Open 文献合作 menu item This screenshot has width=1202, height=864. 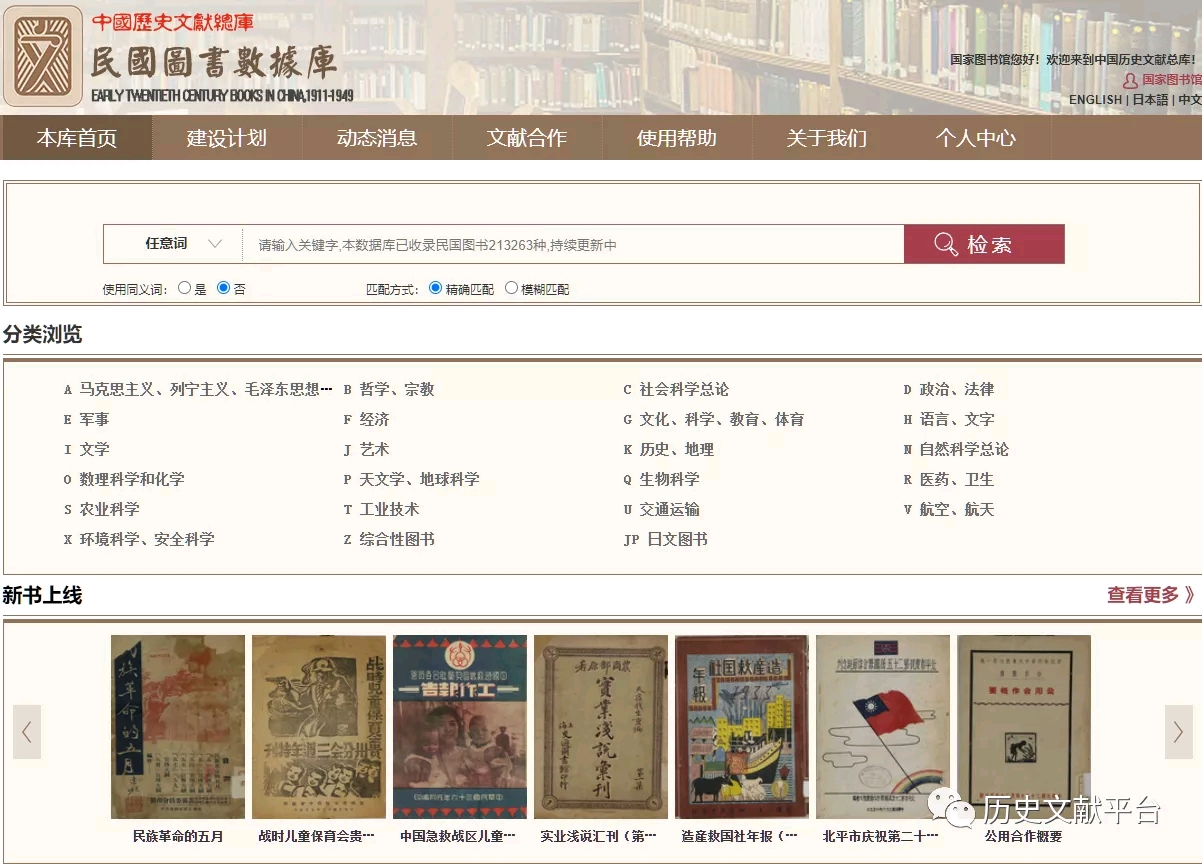[527, 138]
